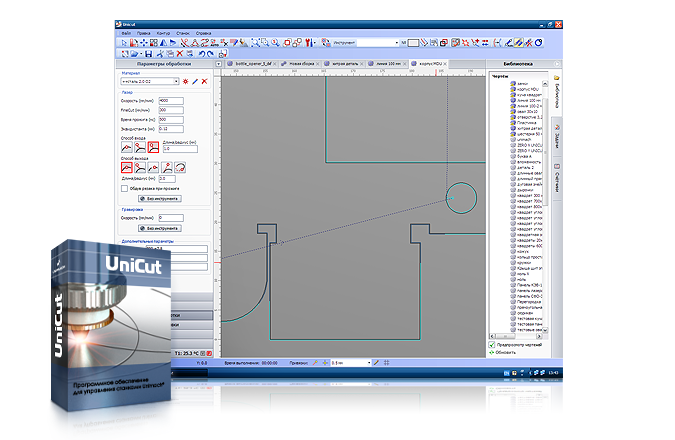Open the Станок menu
Screen dimensions: 675x440
(x=183, y=33)
